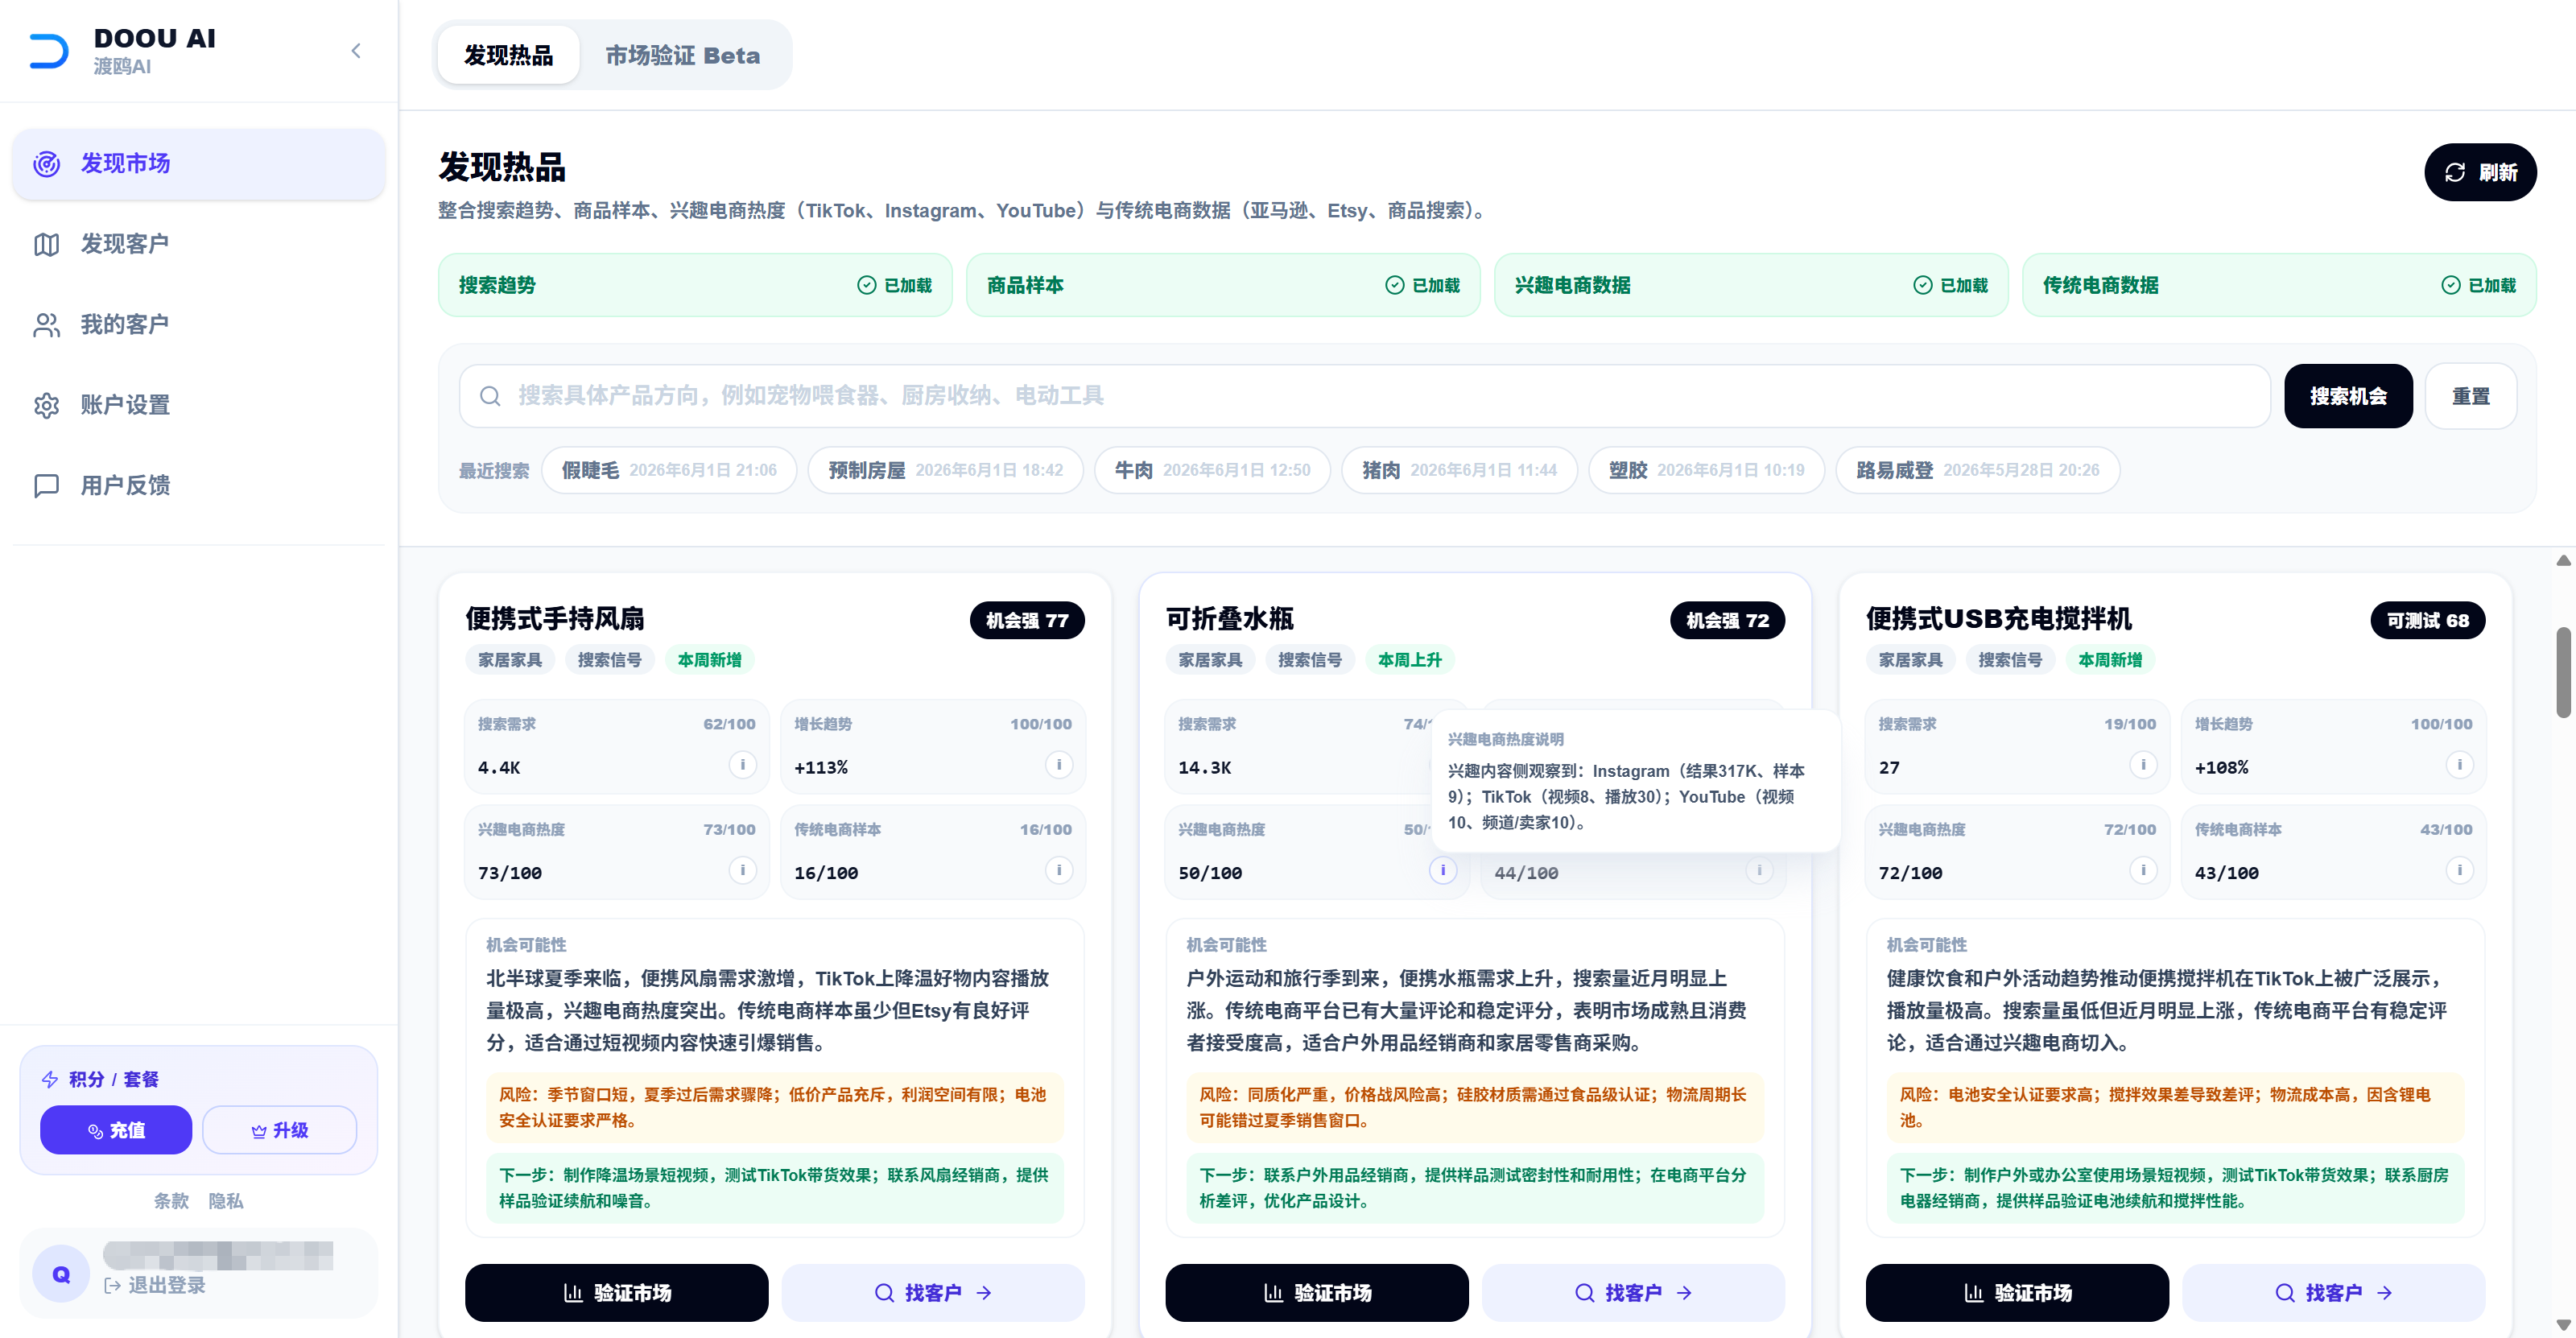This screenshot has width=2576, height=1338.
Task: Go to 我的客户 page
Action: [198, 324]
